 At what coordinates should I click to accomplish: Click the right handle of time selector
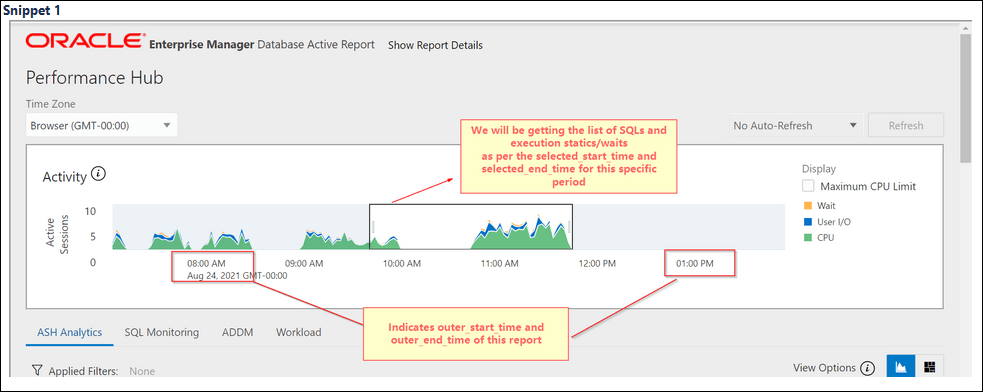tap(569, 227)
